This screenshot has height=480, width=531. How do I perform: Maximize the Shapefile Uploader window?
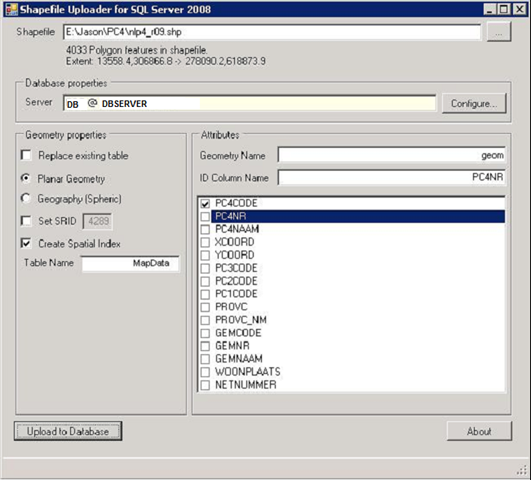(504, 9)
